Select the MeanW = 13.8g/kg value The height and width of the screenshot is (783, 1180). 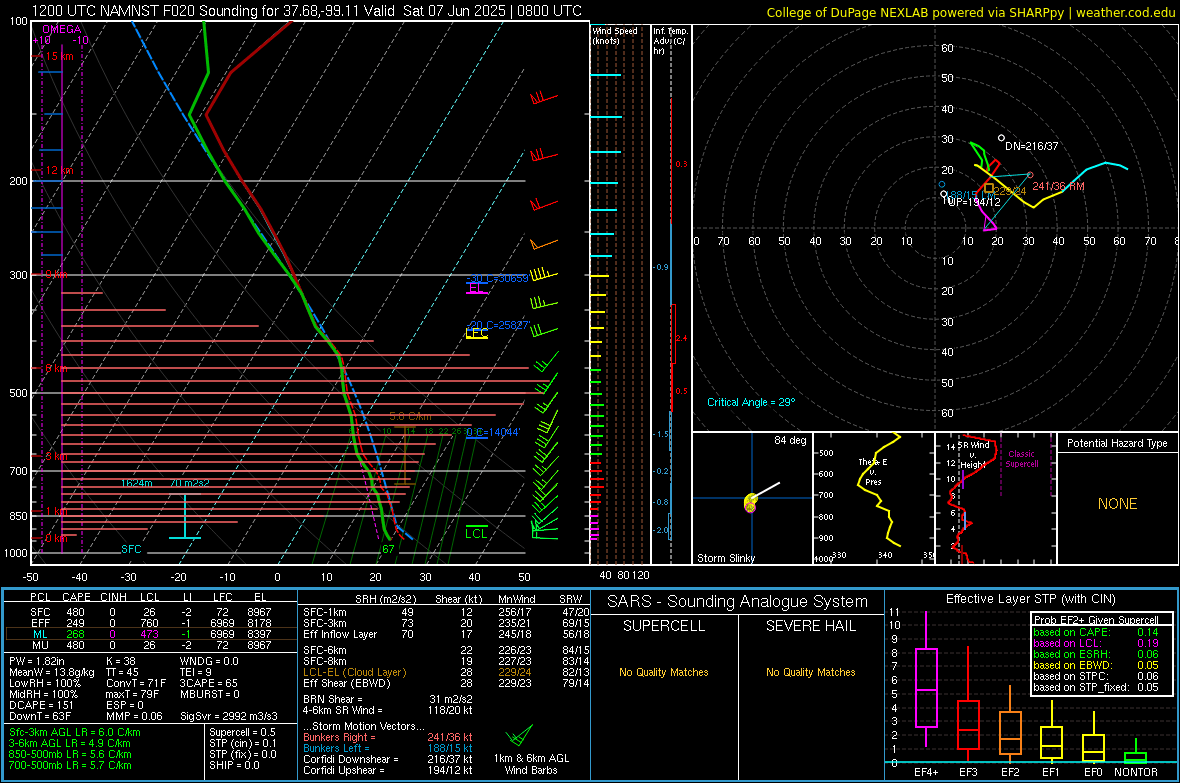tap(52, 672)
